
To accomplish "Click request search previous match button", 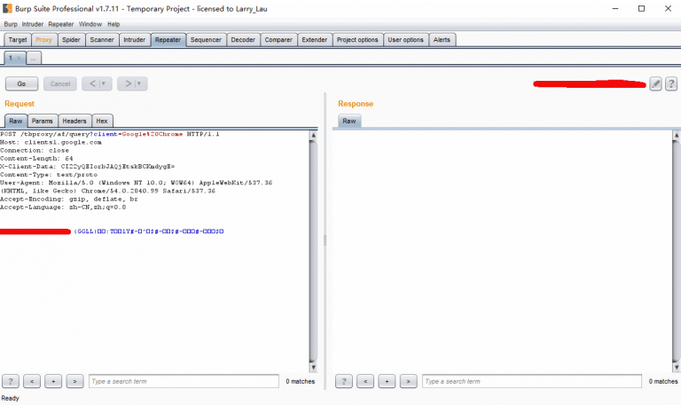I will coord(32,381).
